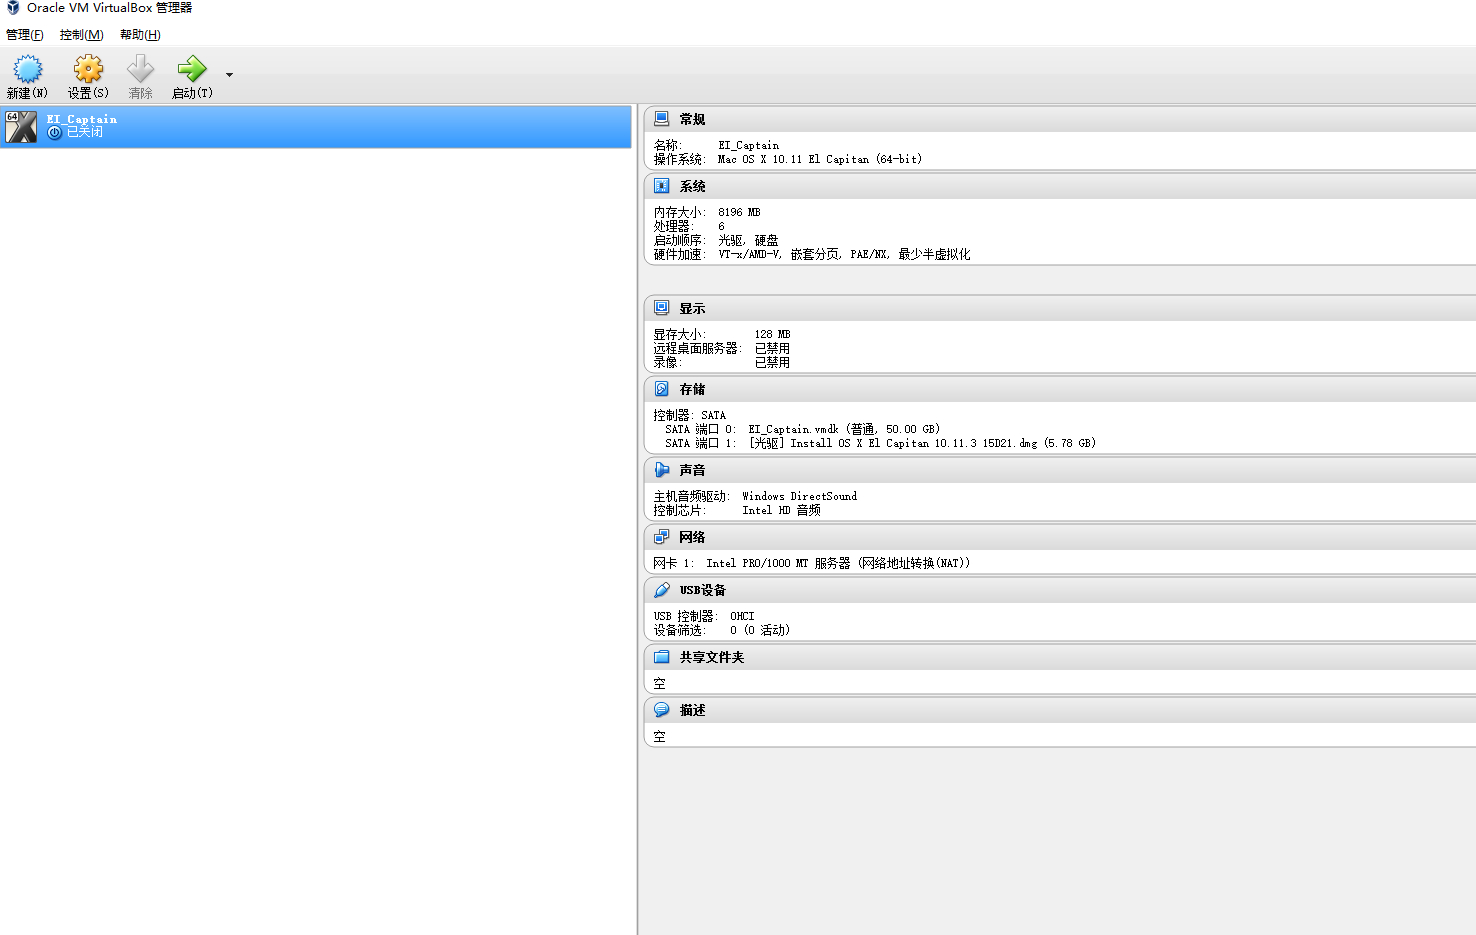1476x935 pixels.
Task: Click the Shared Folders (共享文件夹) folder icon
Action: (661, 657)
